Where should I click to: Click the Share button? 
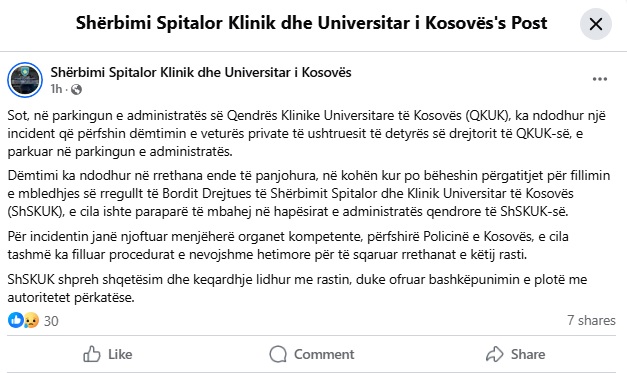pyautogui.click(x=515, y=354)
